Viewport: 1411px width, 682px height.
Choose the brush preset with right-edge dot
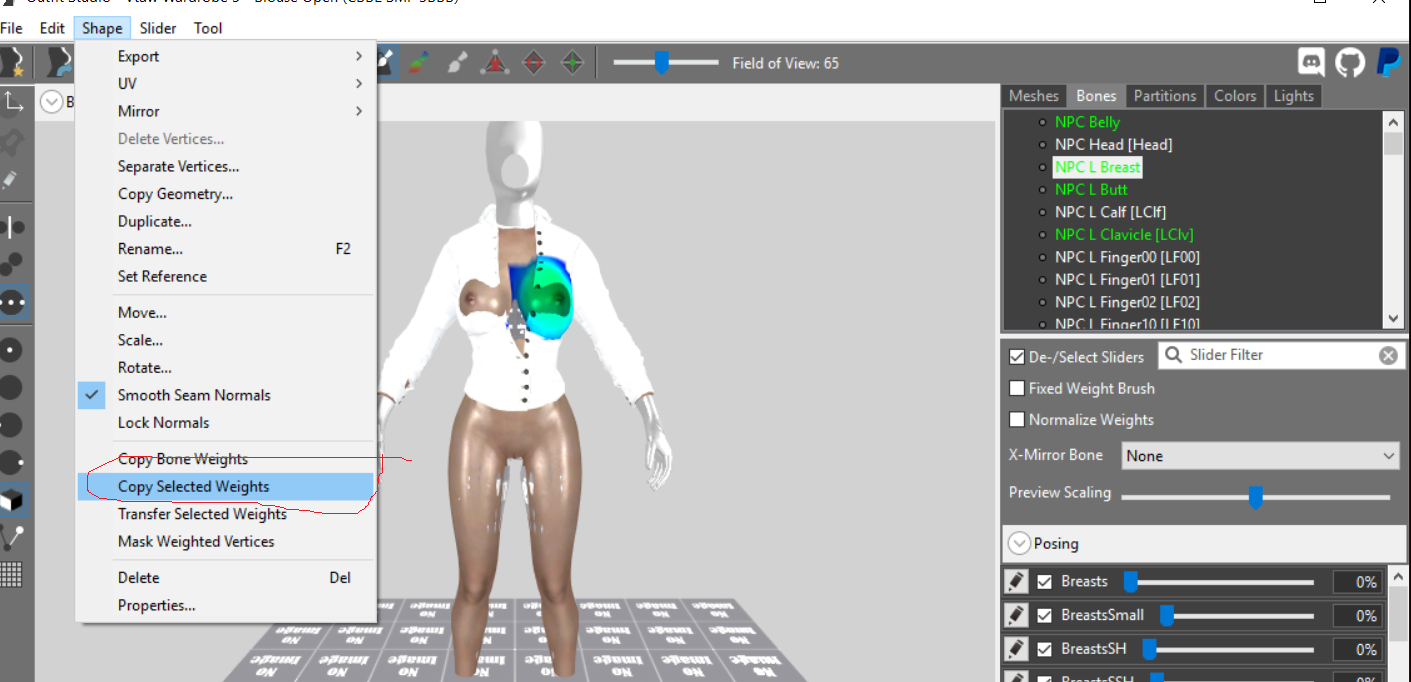point(13,463)
